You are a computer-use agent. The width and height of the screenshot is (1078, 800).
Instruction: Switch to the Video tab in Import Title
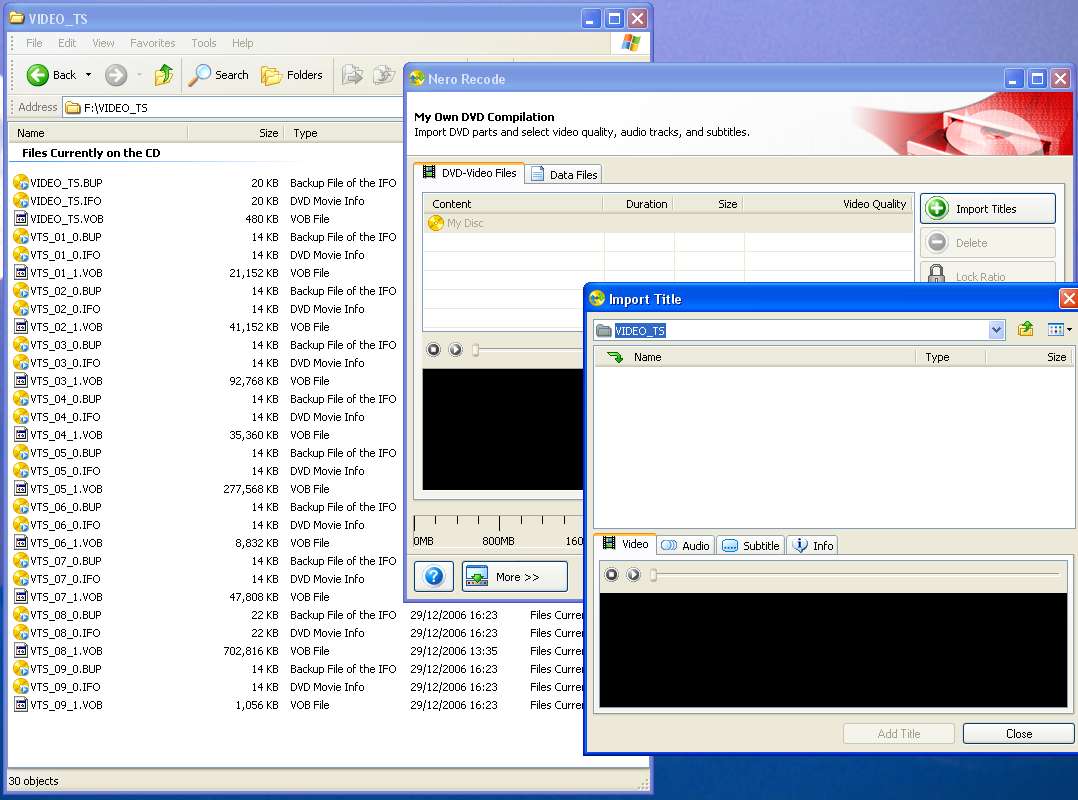(626, 544)
